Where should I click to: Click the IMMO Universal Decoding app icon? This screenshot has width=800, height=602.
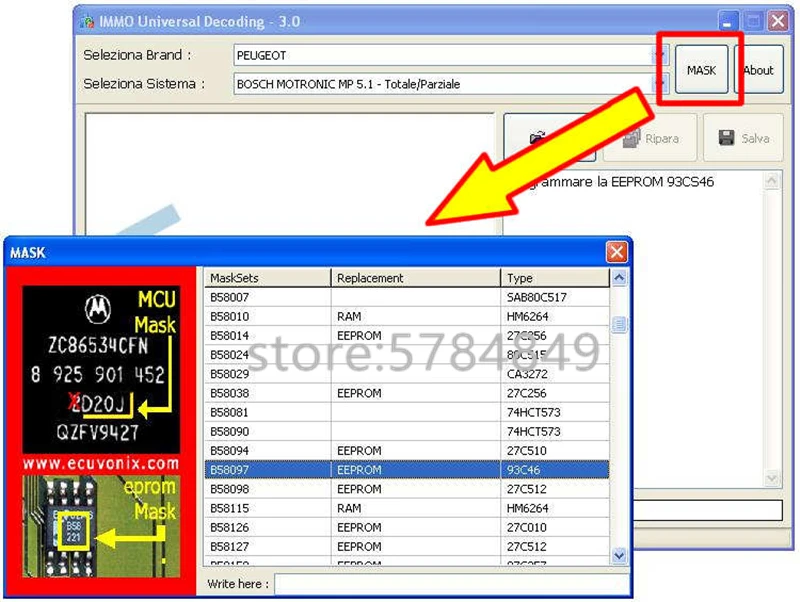pos(87,21)
